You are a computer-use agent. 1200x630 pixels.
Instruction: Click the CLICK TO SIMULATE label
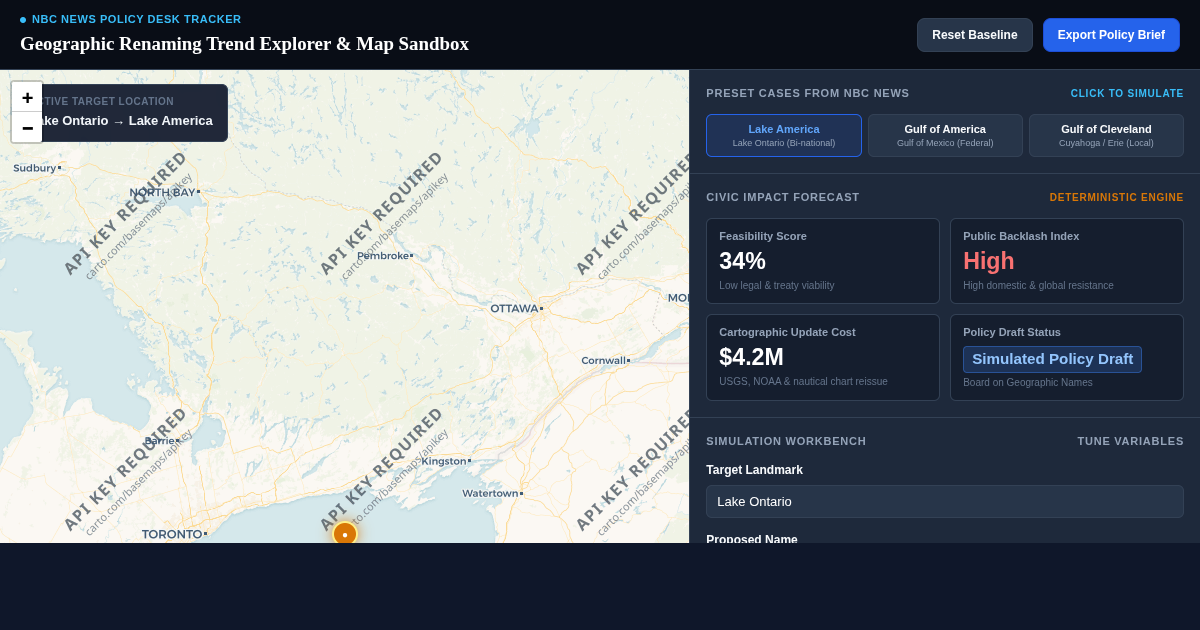tap(1127, 93)
